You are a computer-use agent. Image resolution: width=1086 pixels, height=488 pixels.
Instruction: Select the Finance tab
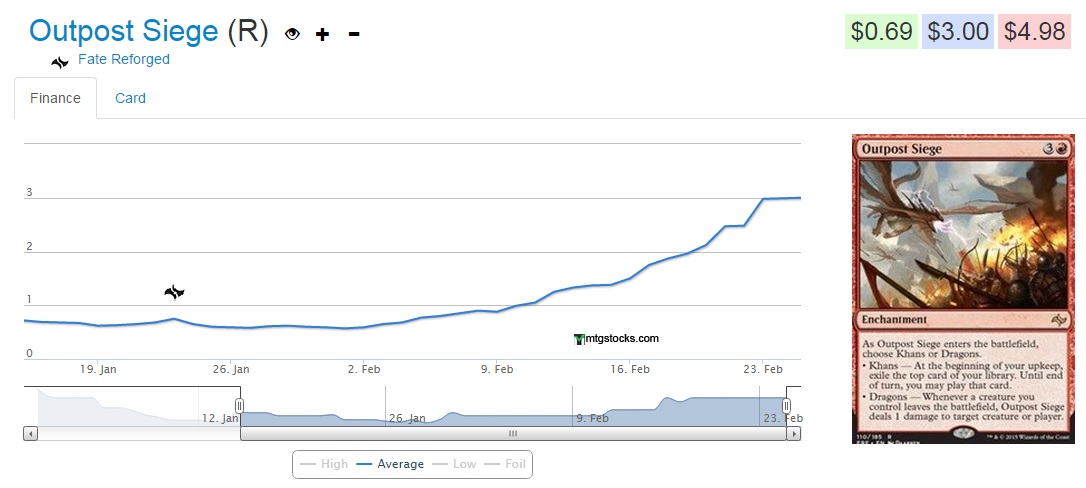[x=55, y=98]
